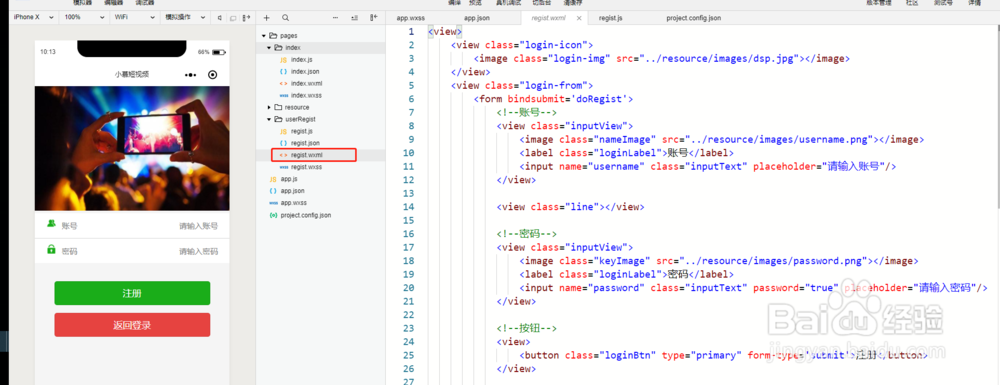
Task: Collapse the pages folder arrow
Action: (x=264, y=36)
